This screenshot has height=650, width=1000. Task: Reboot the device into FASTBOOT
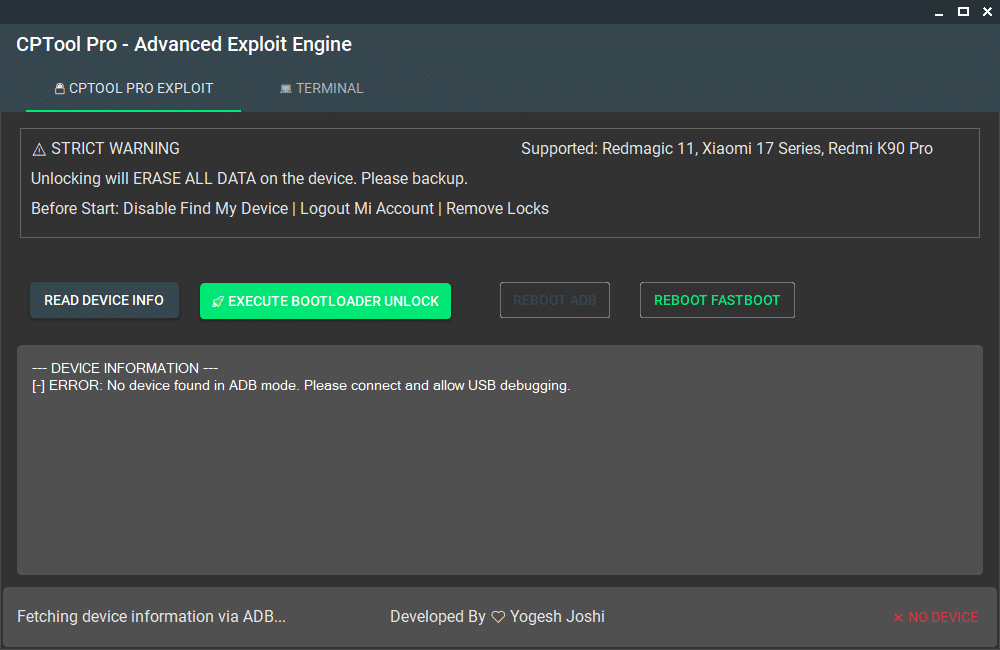pyautogui.click(x=717, y=300)
